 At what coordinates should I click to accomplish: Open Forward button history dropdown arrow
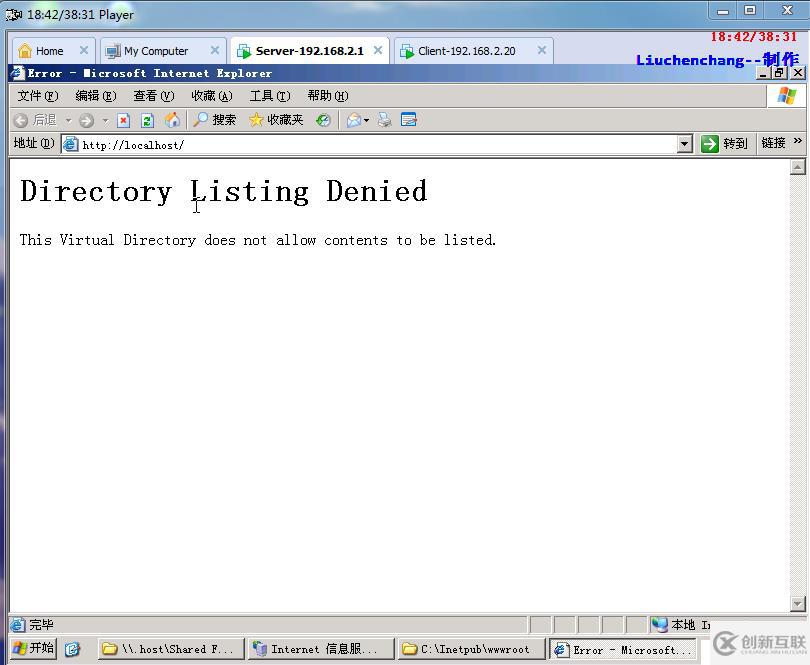tap(105, 120)
